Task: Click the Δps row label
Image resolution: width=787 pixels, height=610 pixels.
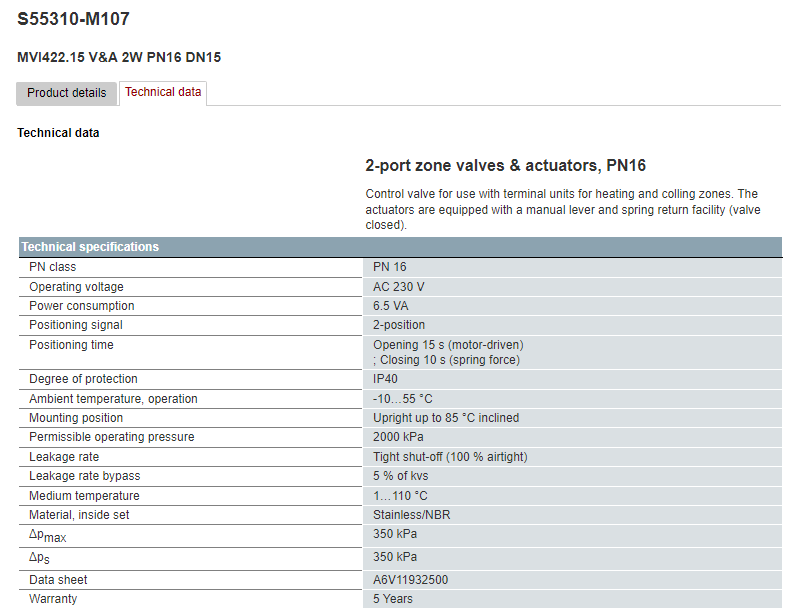Action: (x=39, y=558)
